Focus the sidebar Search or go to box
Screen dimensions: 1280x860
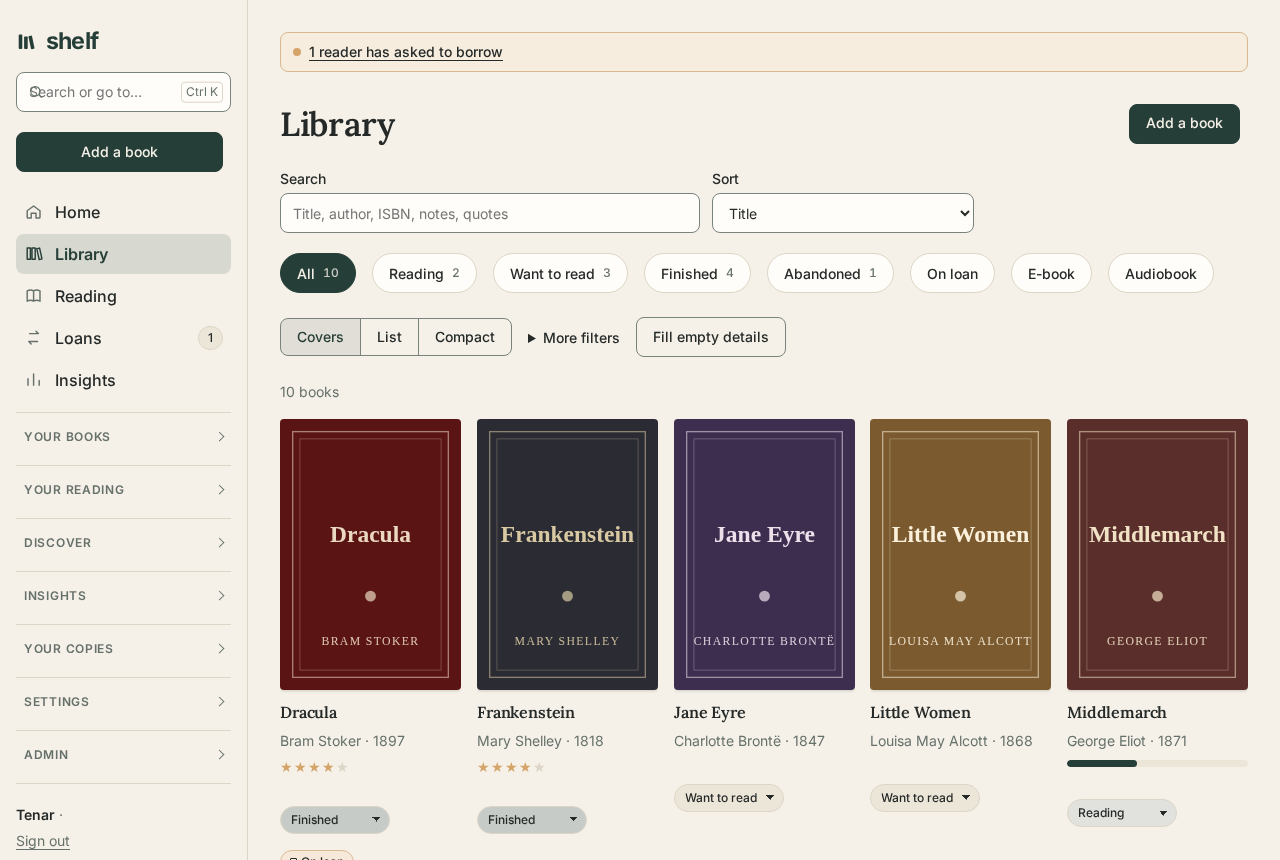123,92
